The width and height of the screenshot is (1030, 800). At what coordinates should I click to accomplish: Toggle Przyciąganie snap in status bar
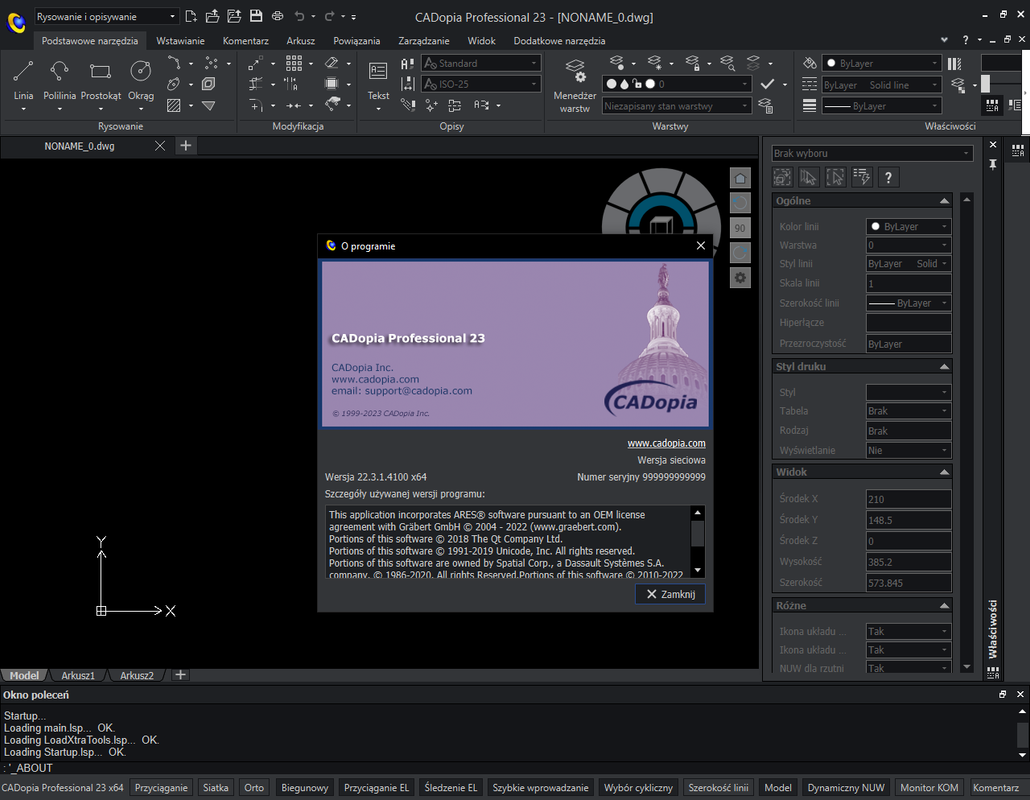(161, 788)
